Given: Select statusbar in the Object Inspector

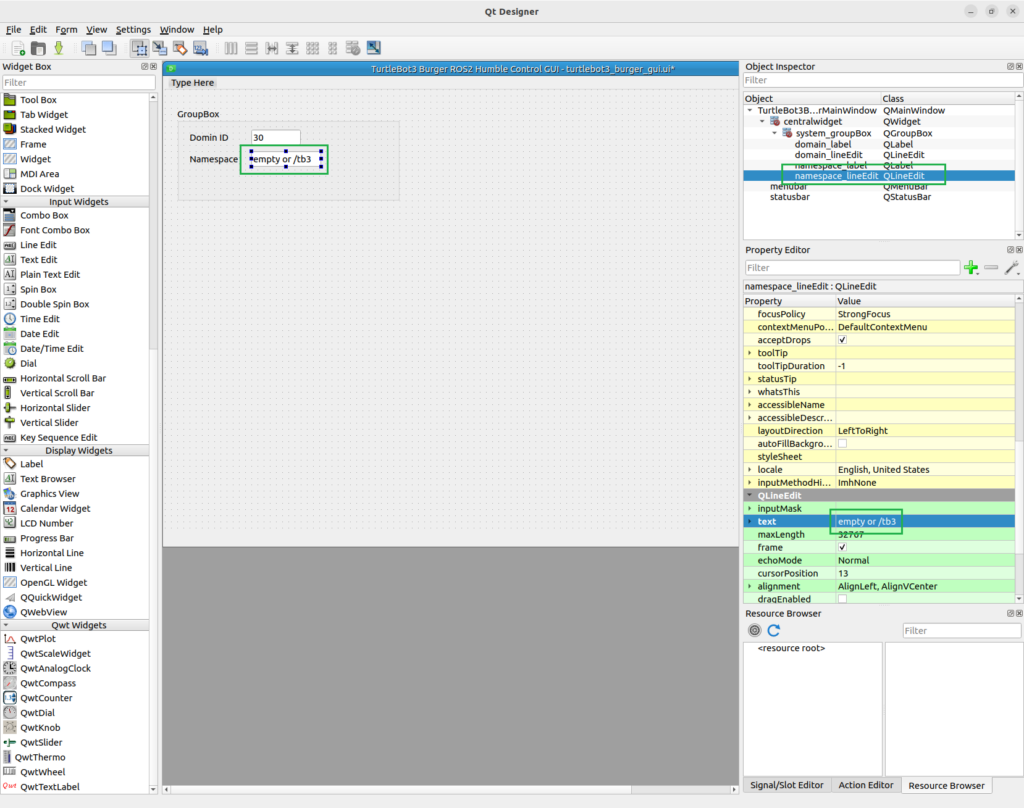Looking at the screenshot, I should tap(790, 197).
